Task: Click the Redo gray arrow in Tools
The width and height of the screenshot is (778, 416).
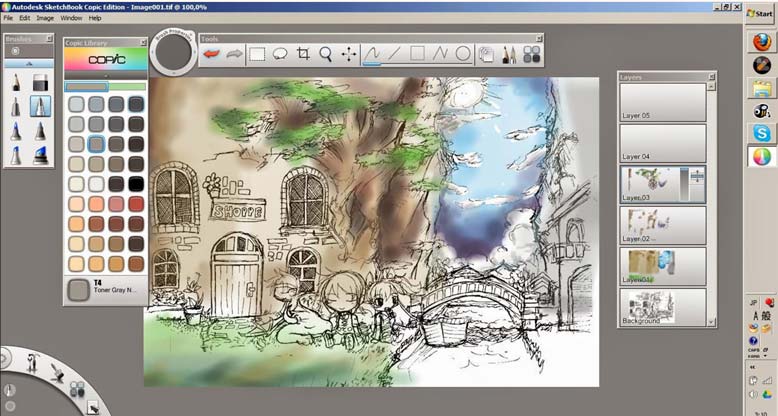Action: [234, 54]
